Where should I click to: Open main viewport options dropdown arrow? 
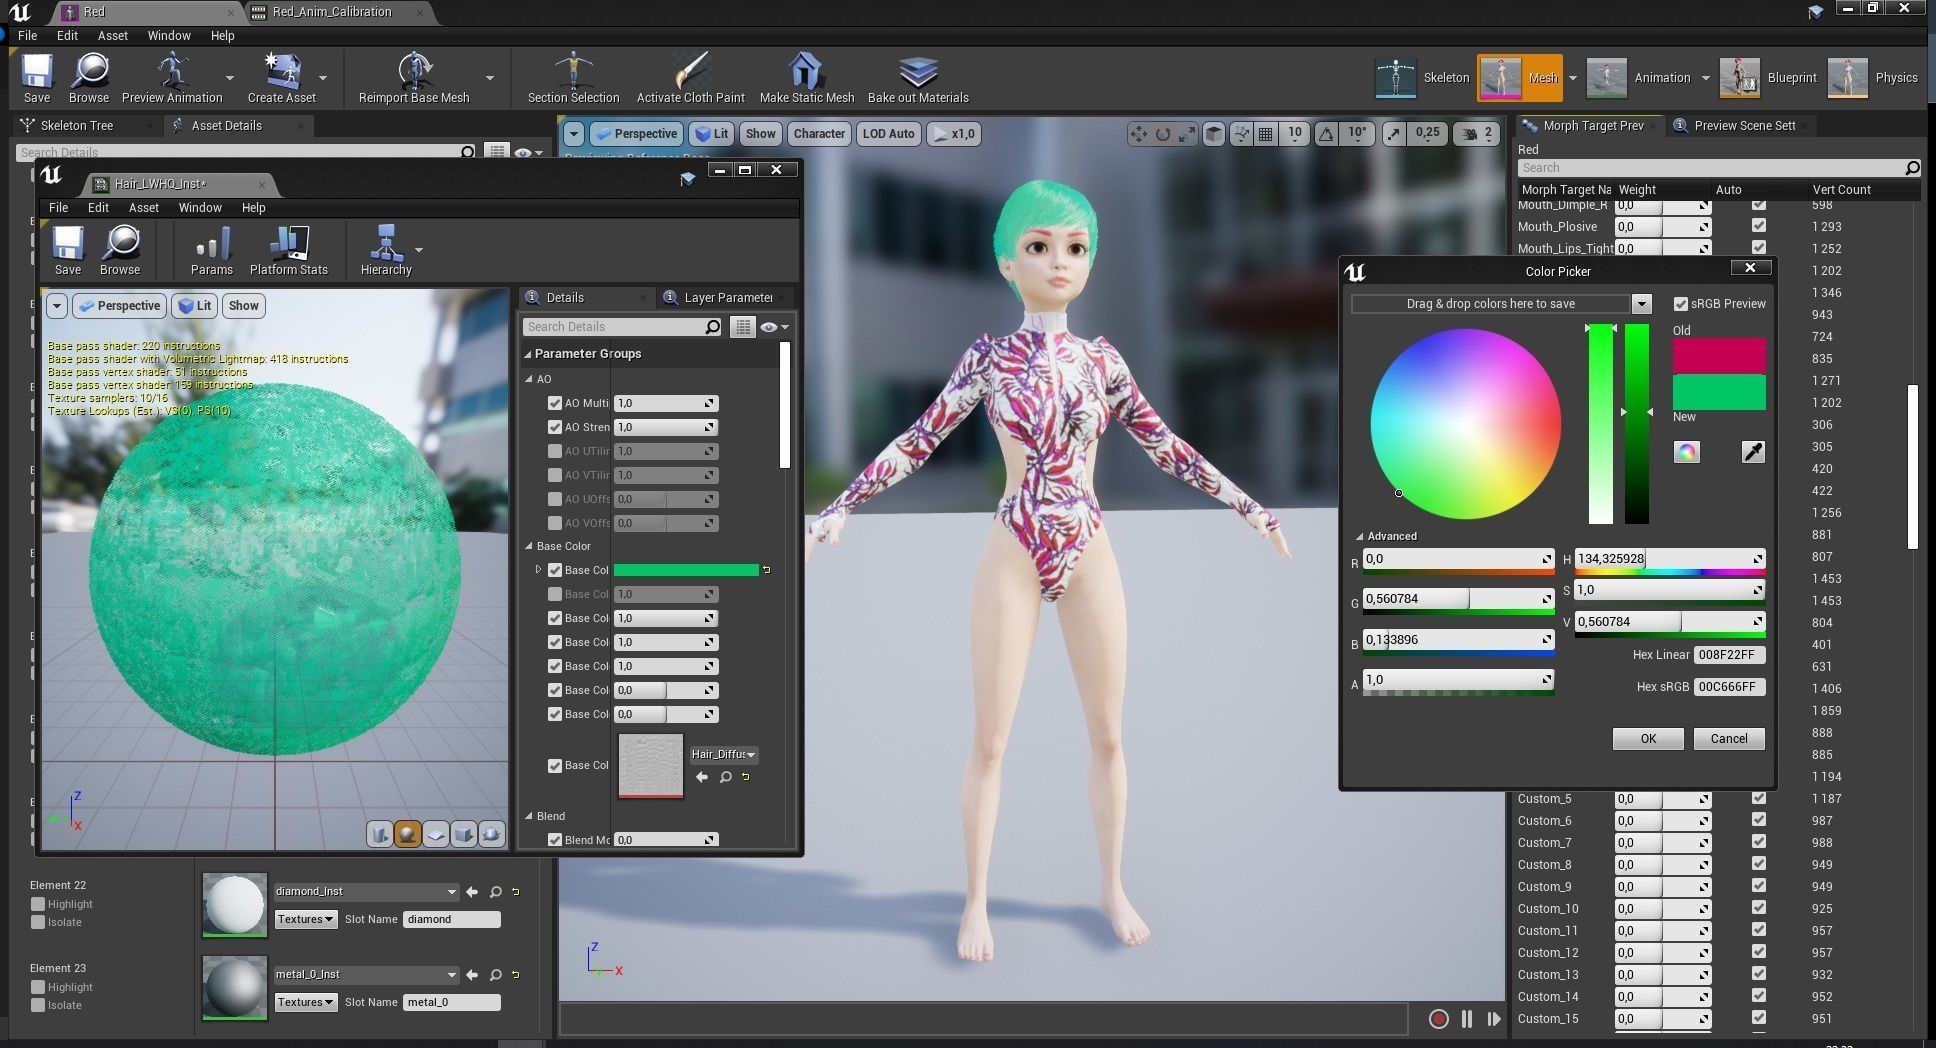[573, 134]
